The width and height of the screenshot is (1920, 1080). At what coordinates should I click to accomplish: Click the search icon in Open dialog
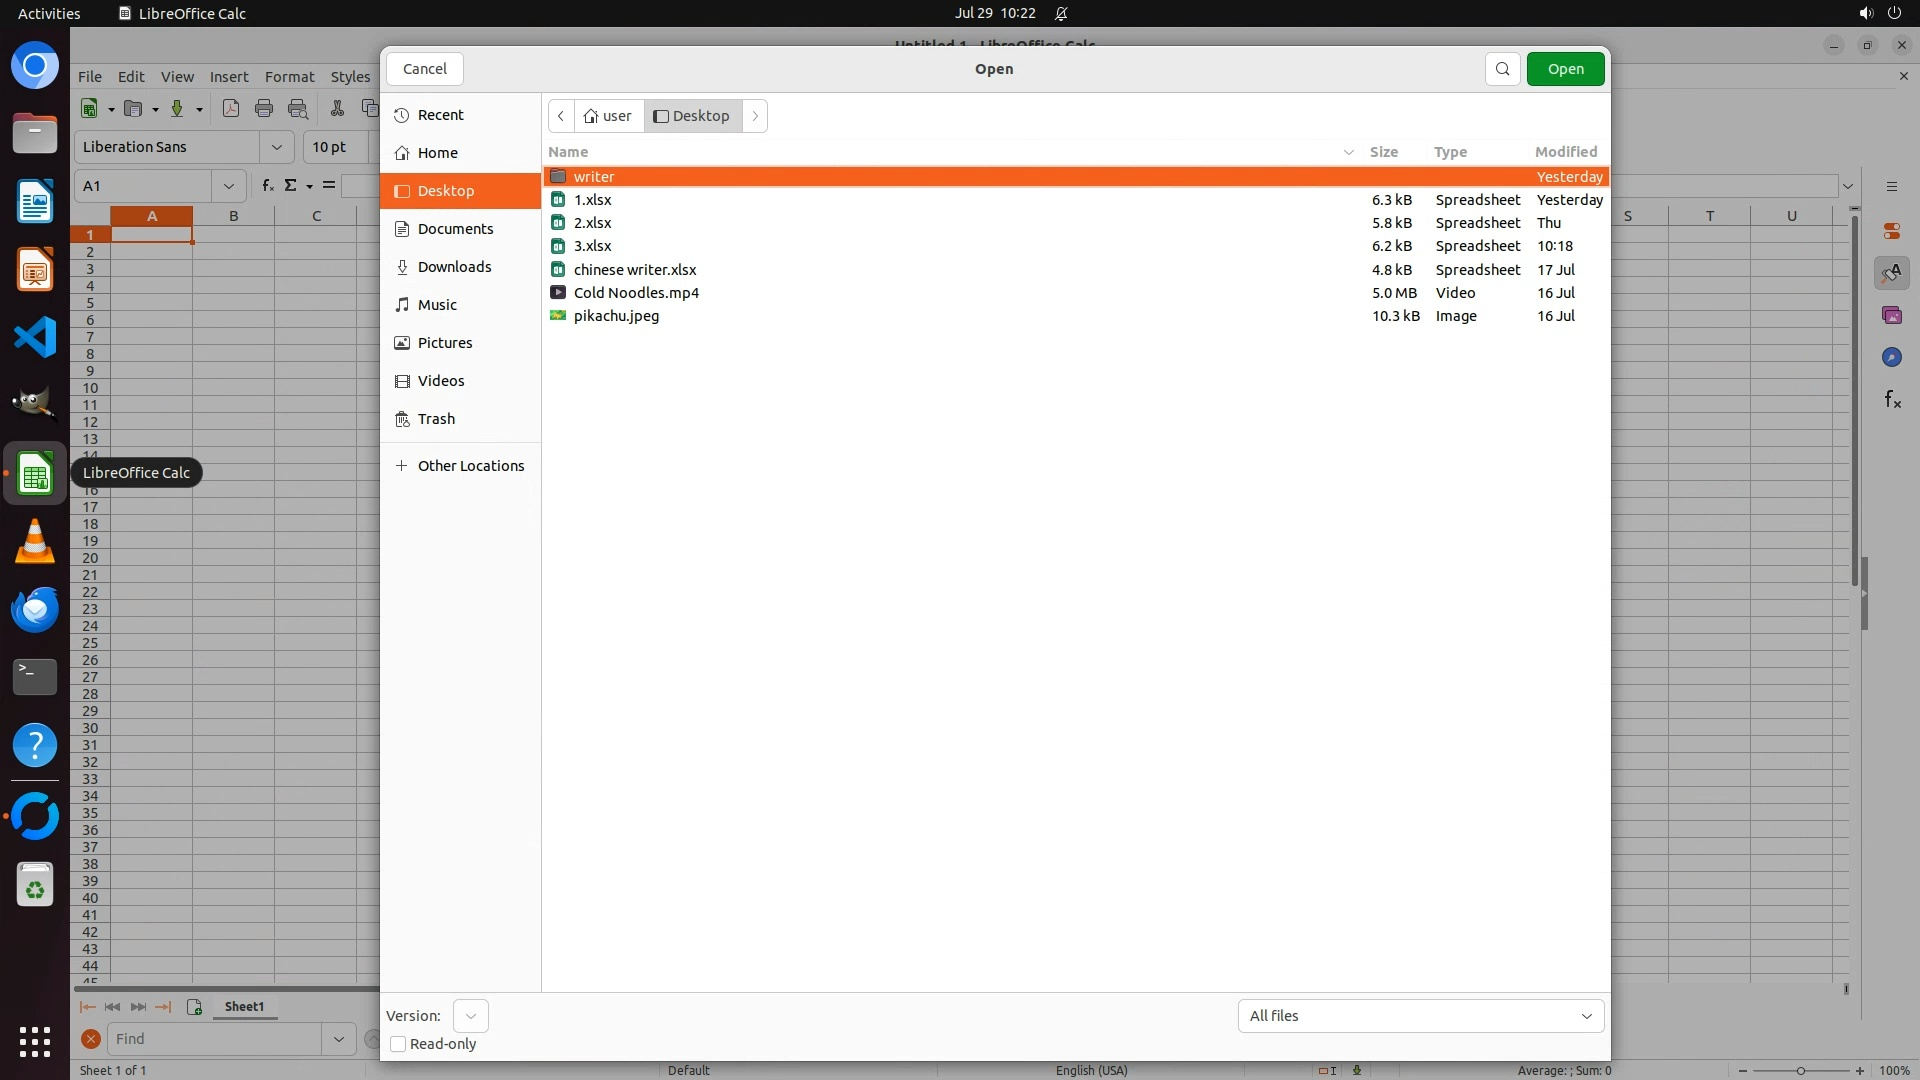tap(1502, 69)
